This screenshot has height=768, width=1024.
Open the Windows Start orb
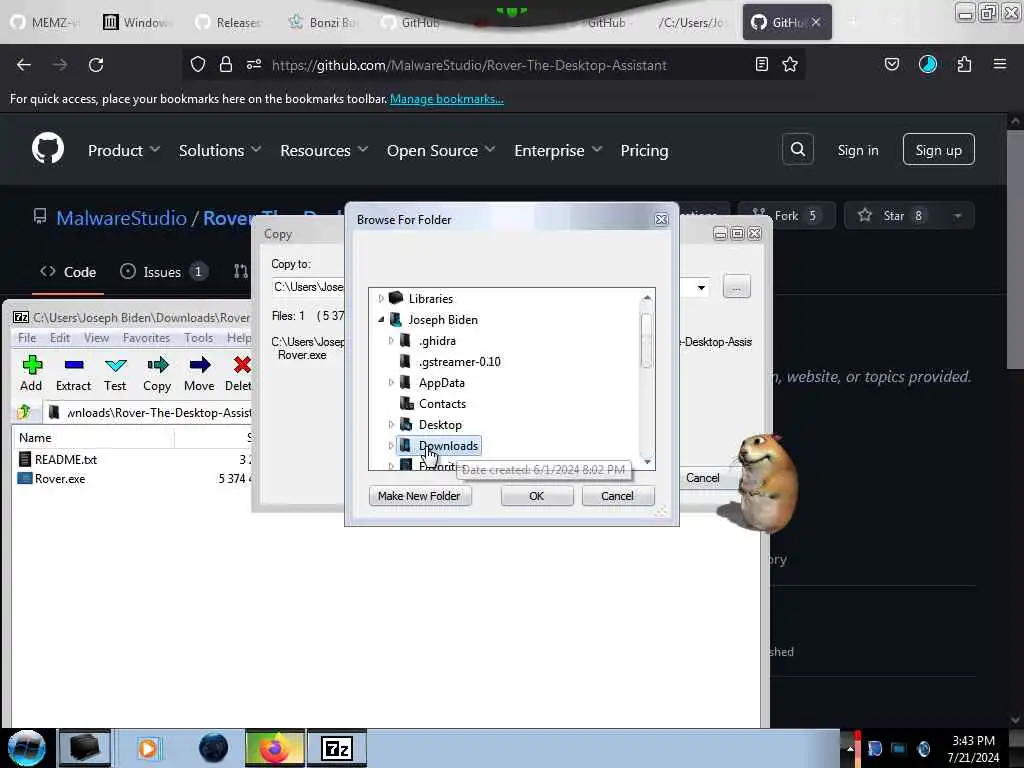click(26, 748)
